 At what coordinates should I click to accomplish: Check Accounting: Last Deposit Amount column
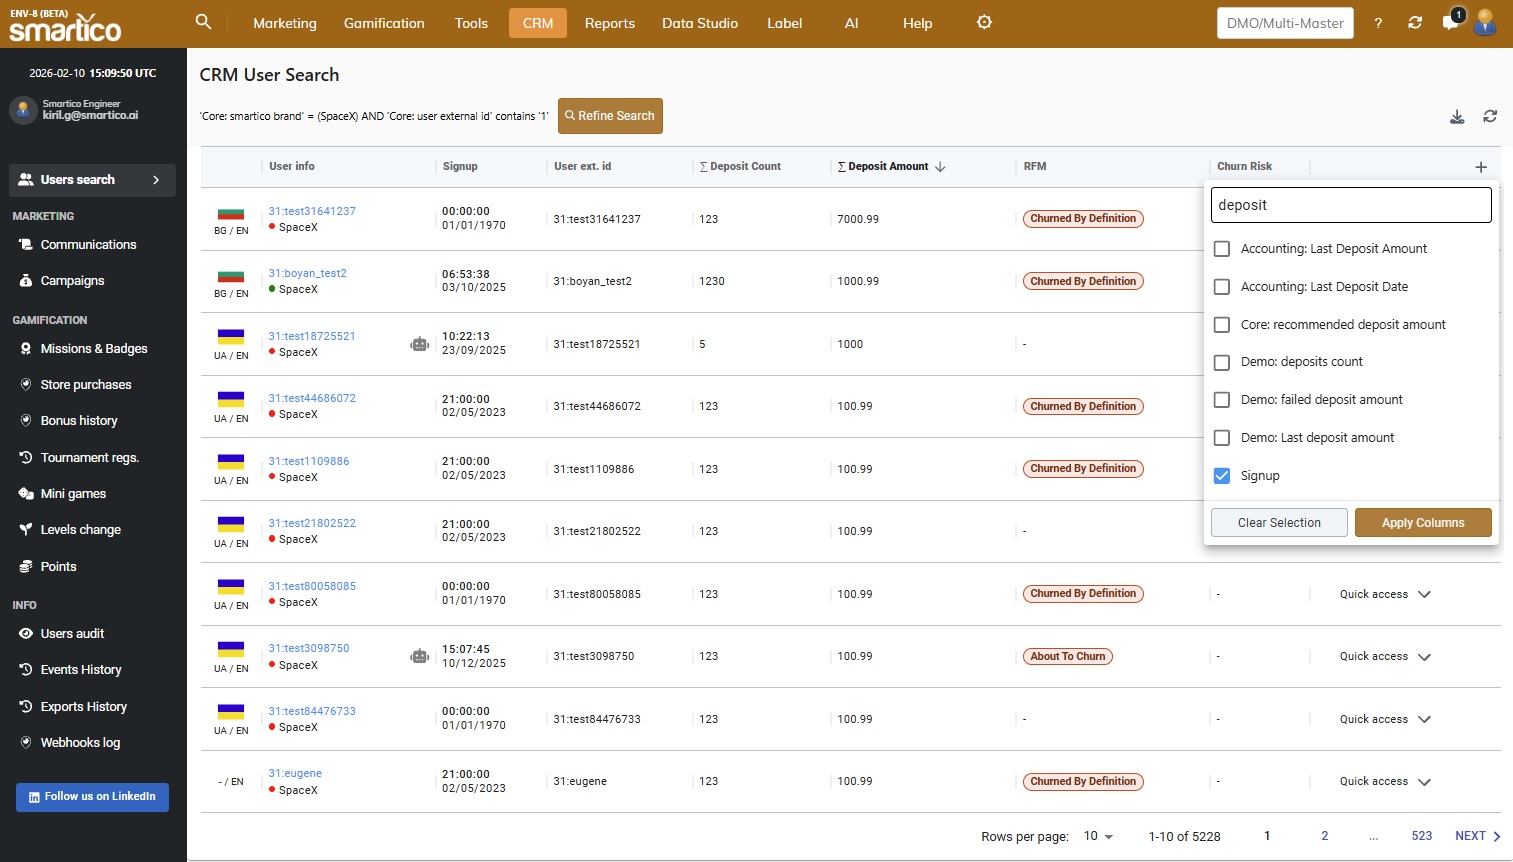point(1221,249)
